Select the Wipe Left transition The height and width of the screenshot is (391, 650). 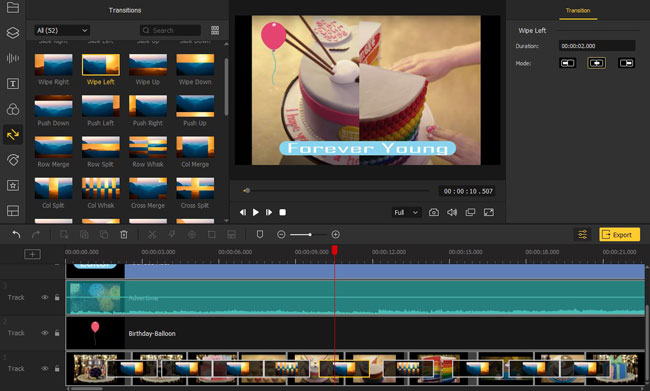point(101,65)
